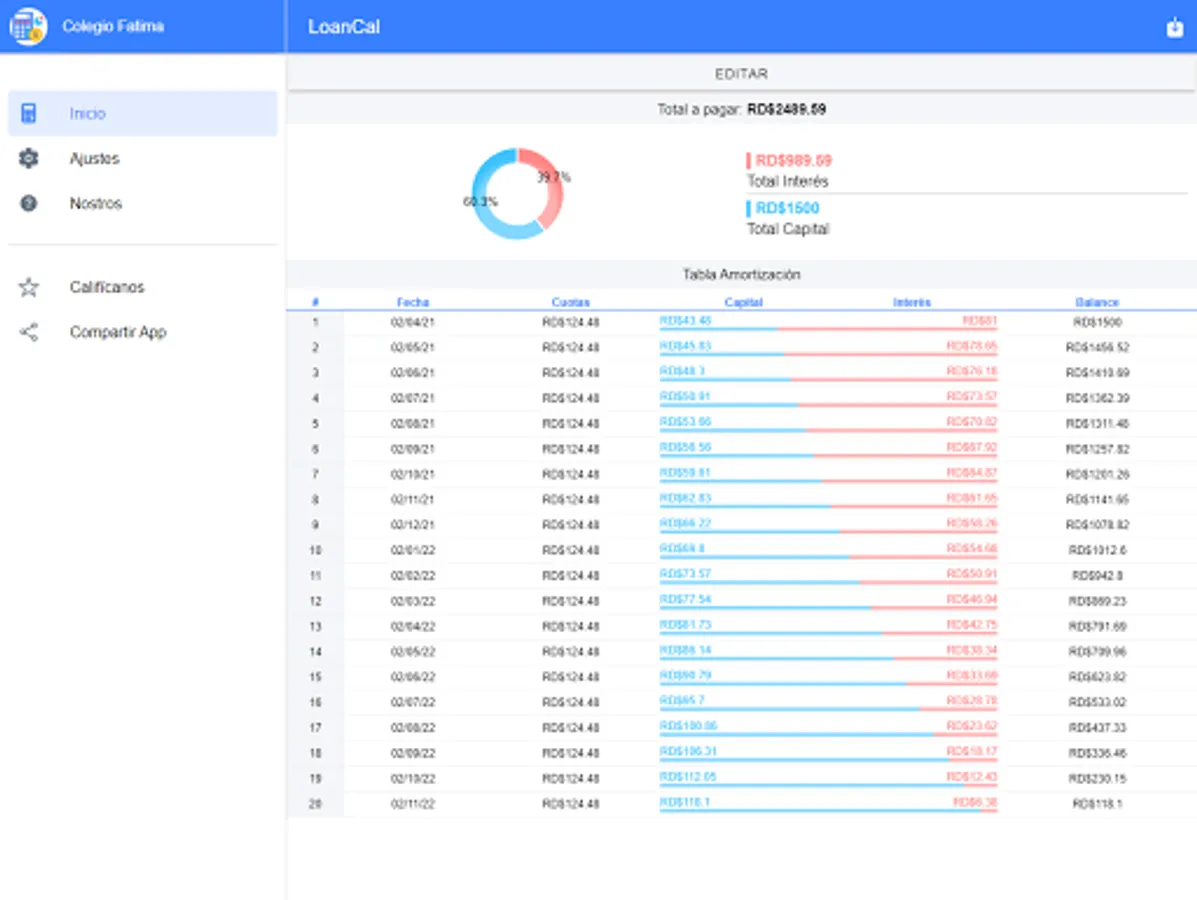Select amortization row dated 02/11/22
The image size is (1197, 900).
click(x=412, y=804)
